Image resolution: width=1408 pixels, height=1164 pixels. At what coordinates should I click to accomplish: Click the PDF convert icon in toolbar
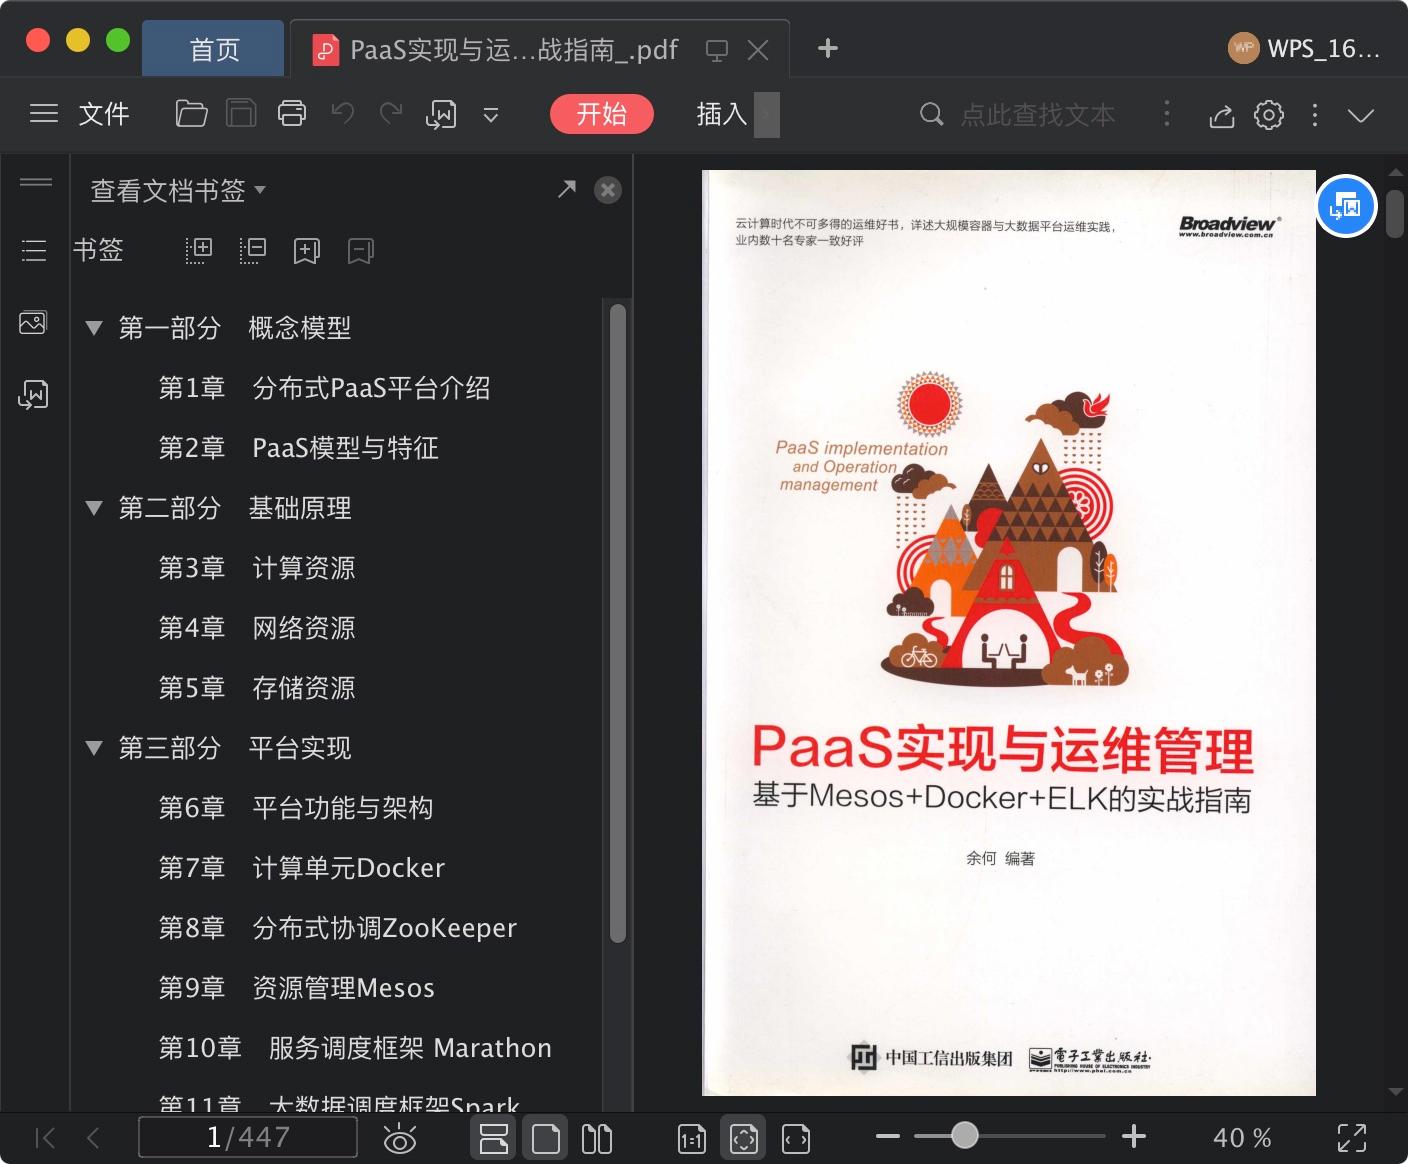click(x=441, y=114)
